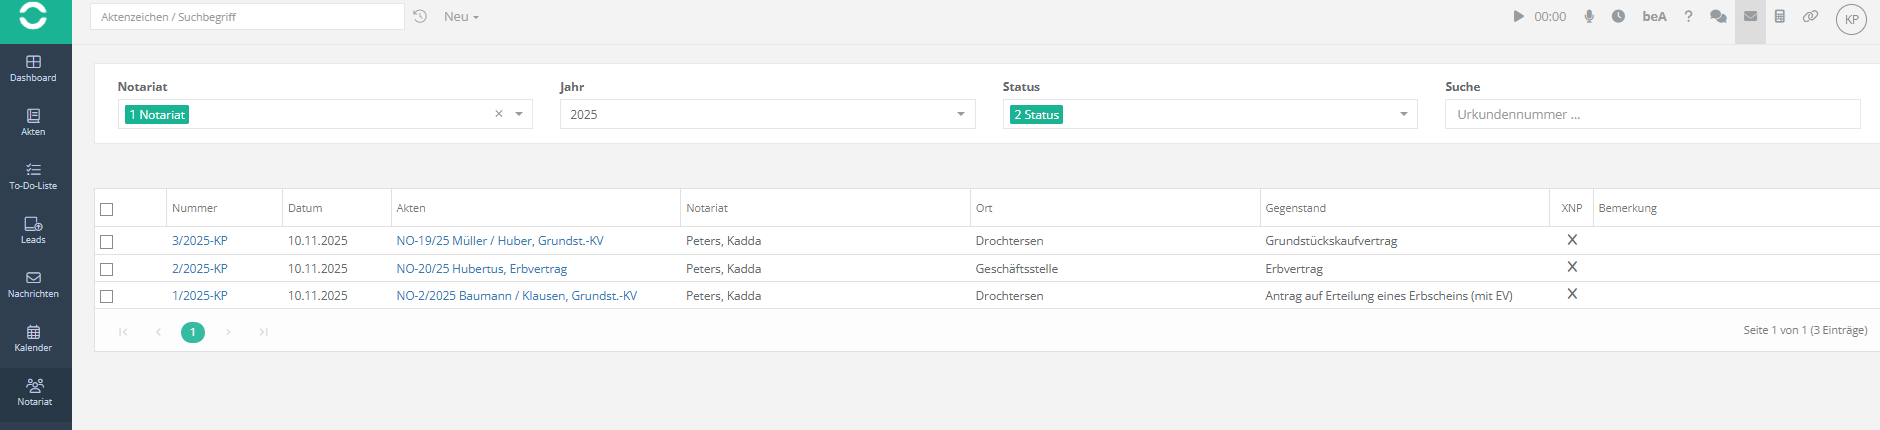
Task: Open link NO-20/25 Hubertus, Erbvertrag
Action: pyautogui.click(x=481, y=269)
